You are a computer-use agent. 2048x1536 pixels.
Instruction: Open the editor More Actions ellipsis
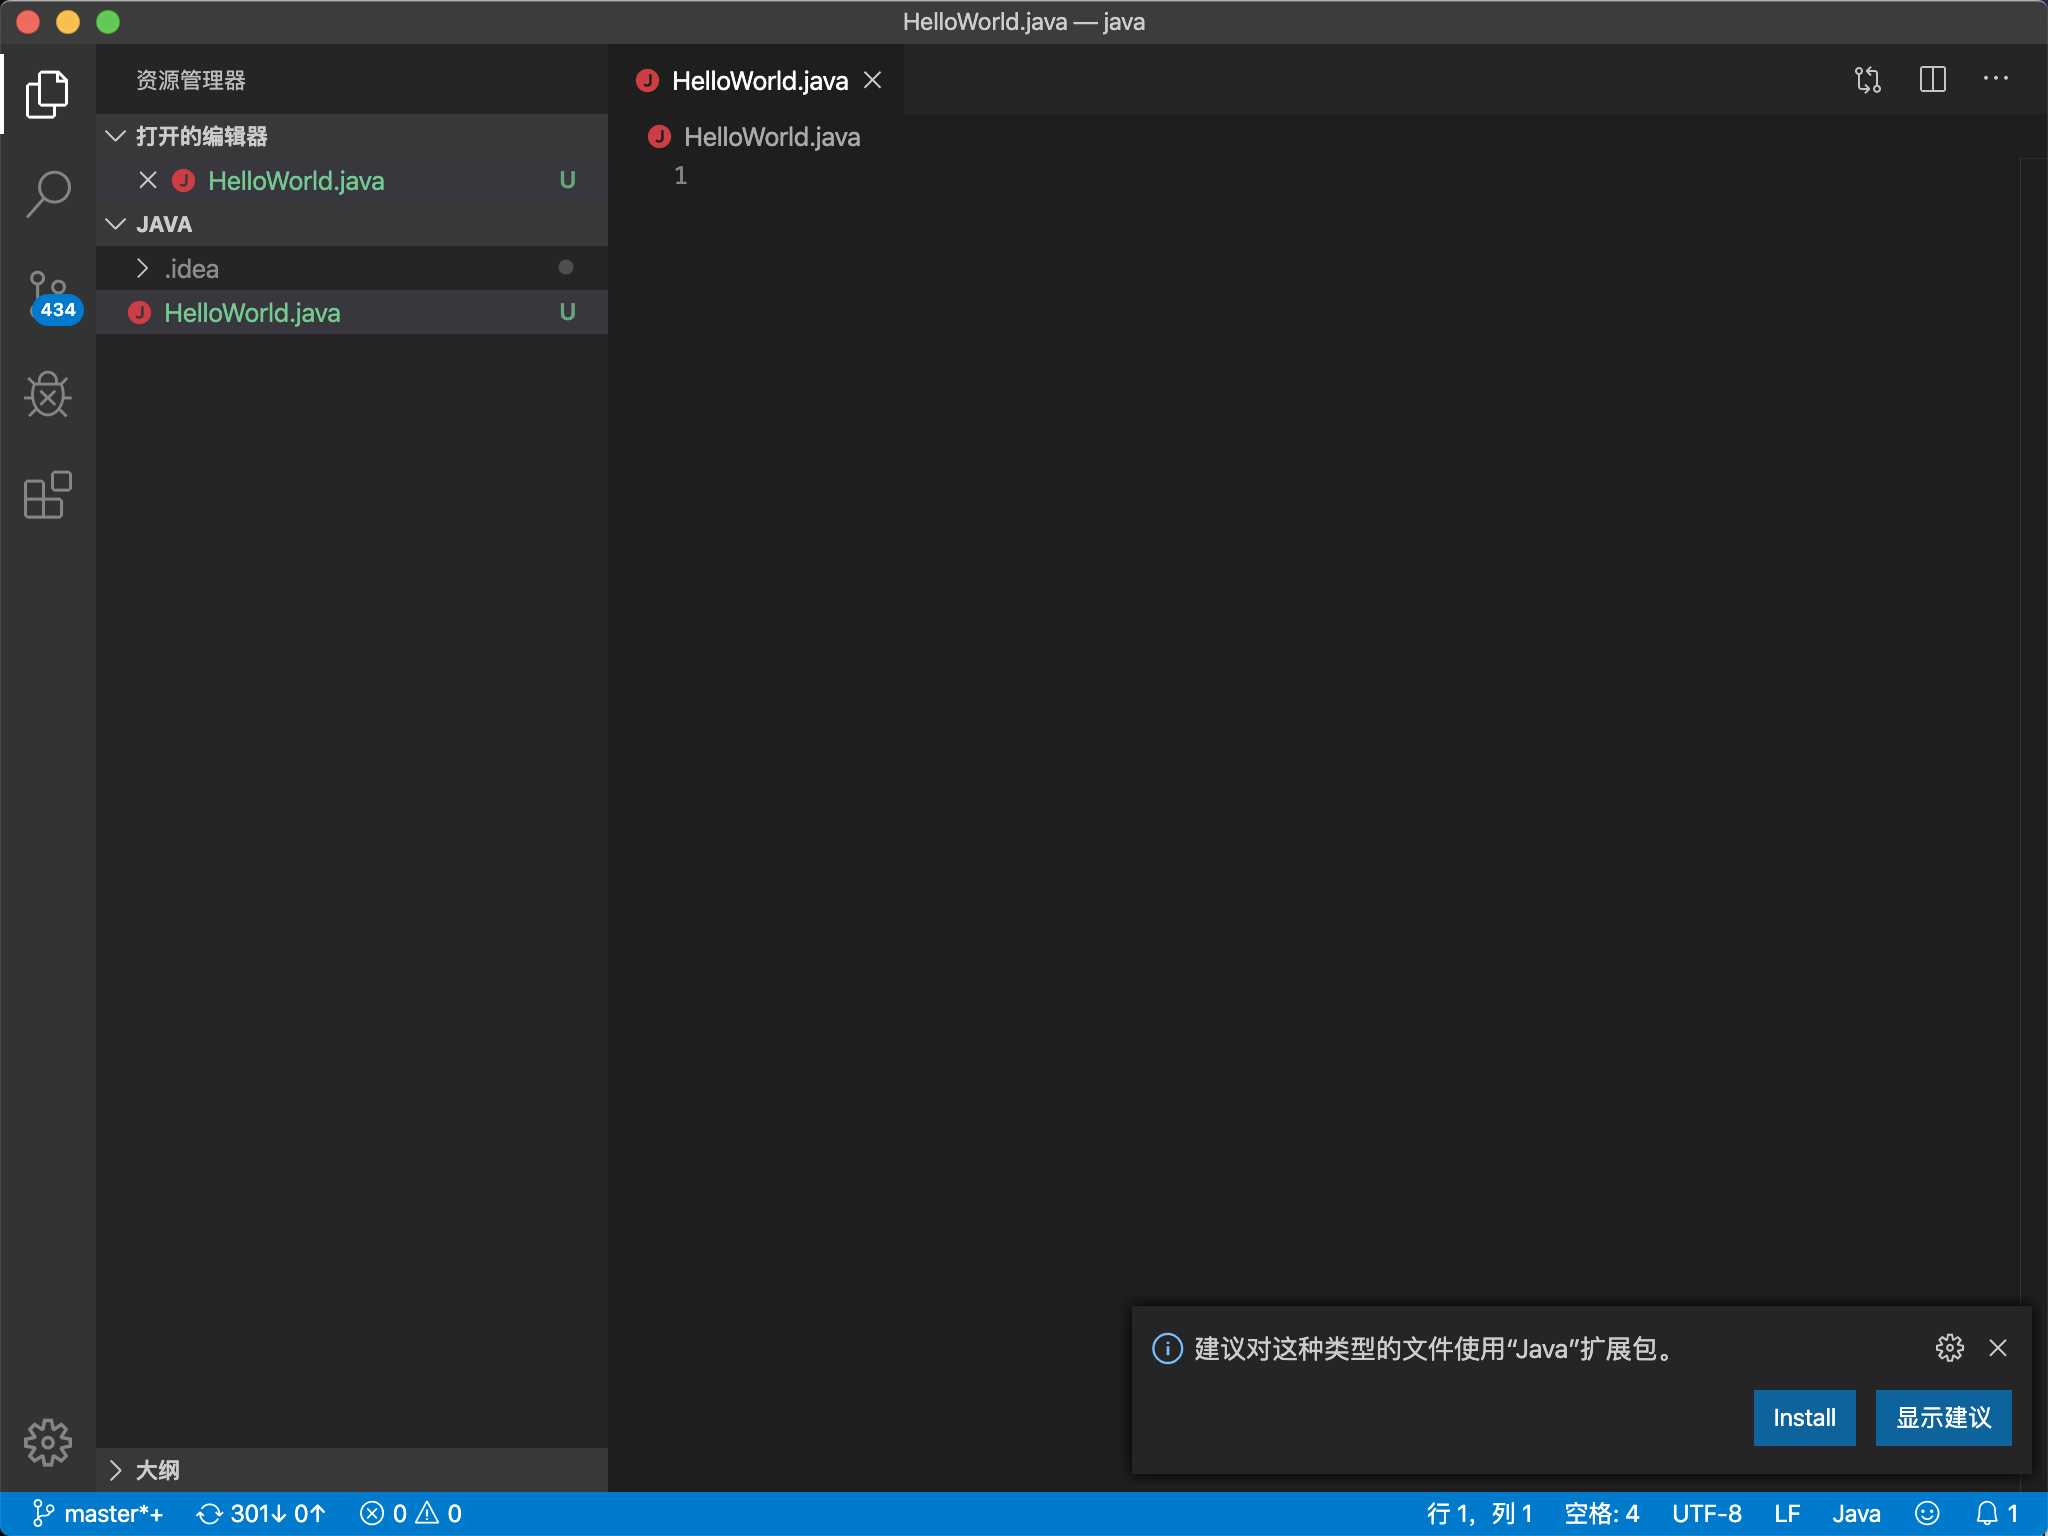1996,79
